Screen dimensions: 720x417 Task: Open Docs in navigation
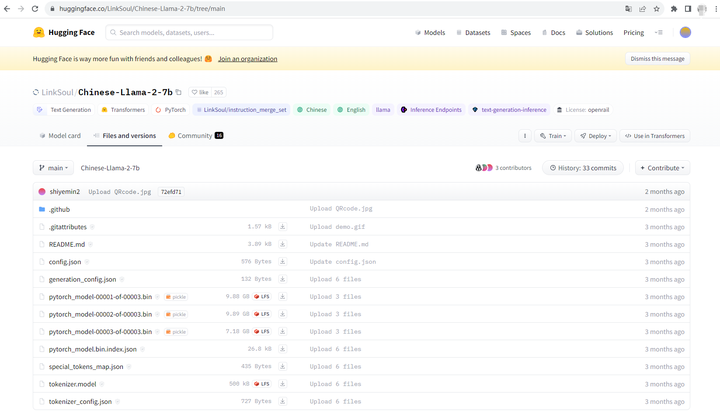click(554, 33)
